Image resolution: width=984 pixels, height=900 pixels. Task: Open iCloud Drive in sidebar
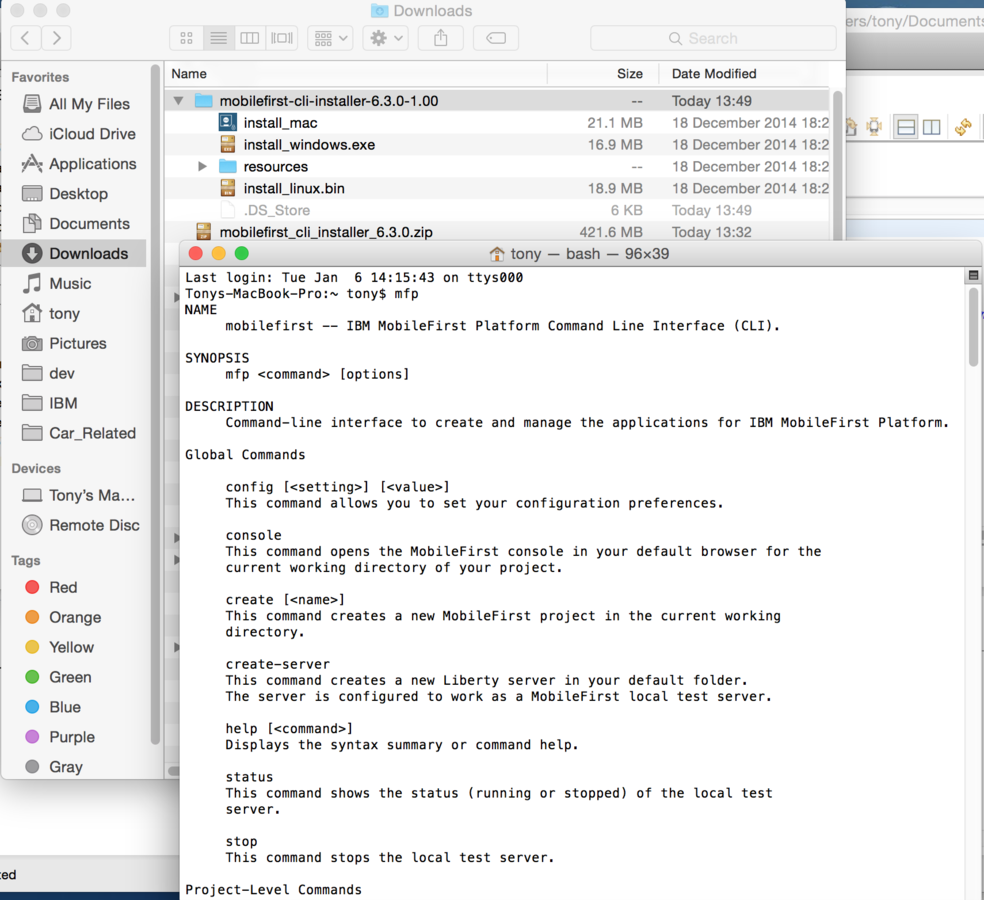tap(78, 134)
